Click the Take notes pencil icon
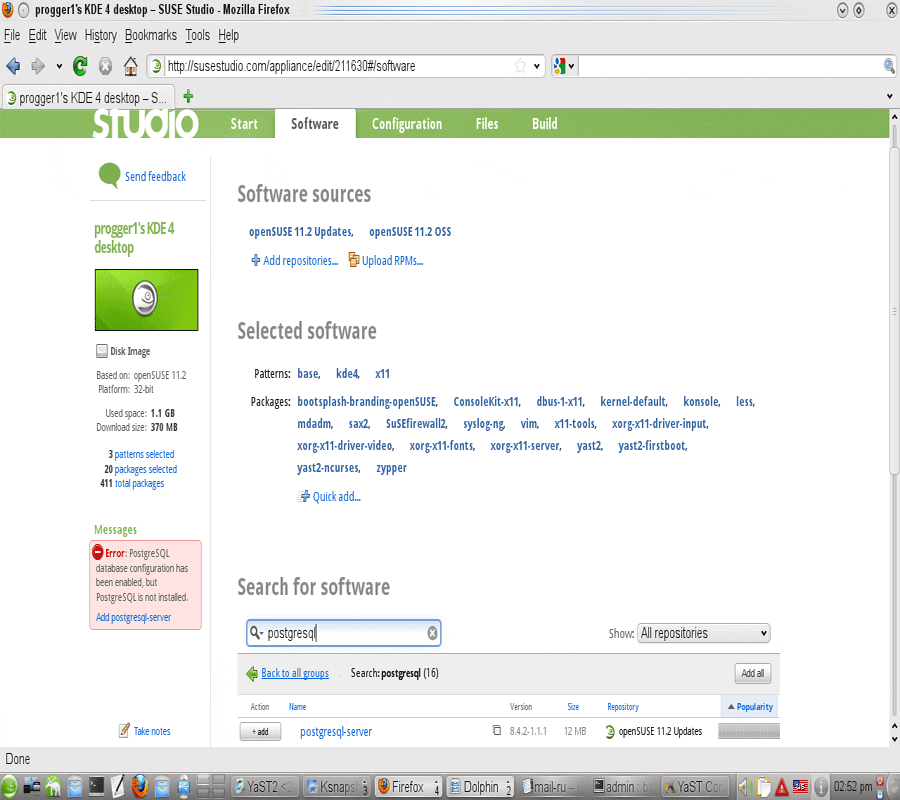 click(x=123, y=731)
